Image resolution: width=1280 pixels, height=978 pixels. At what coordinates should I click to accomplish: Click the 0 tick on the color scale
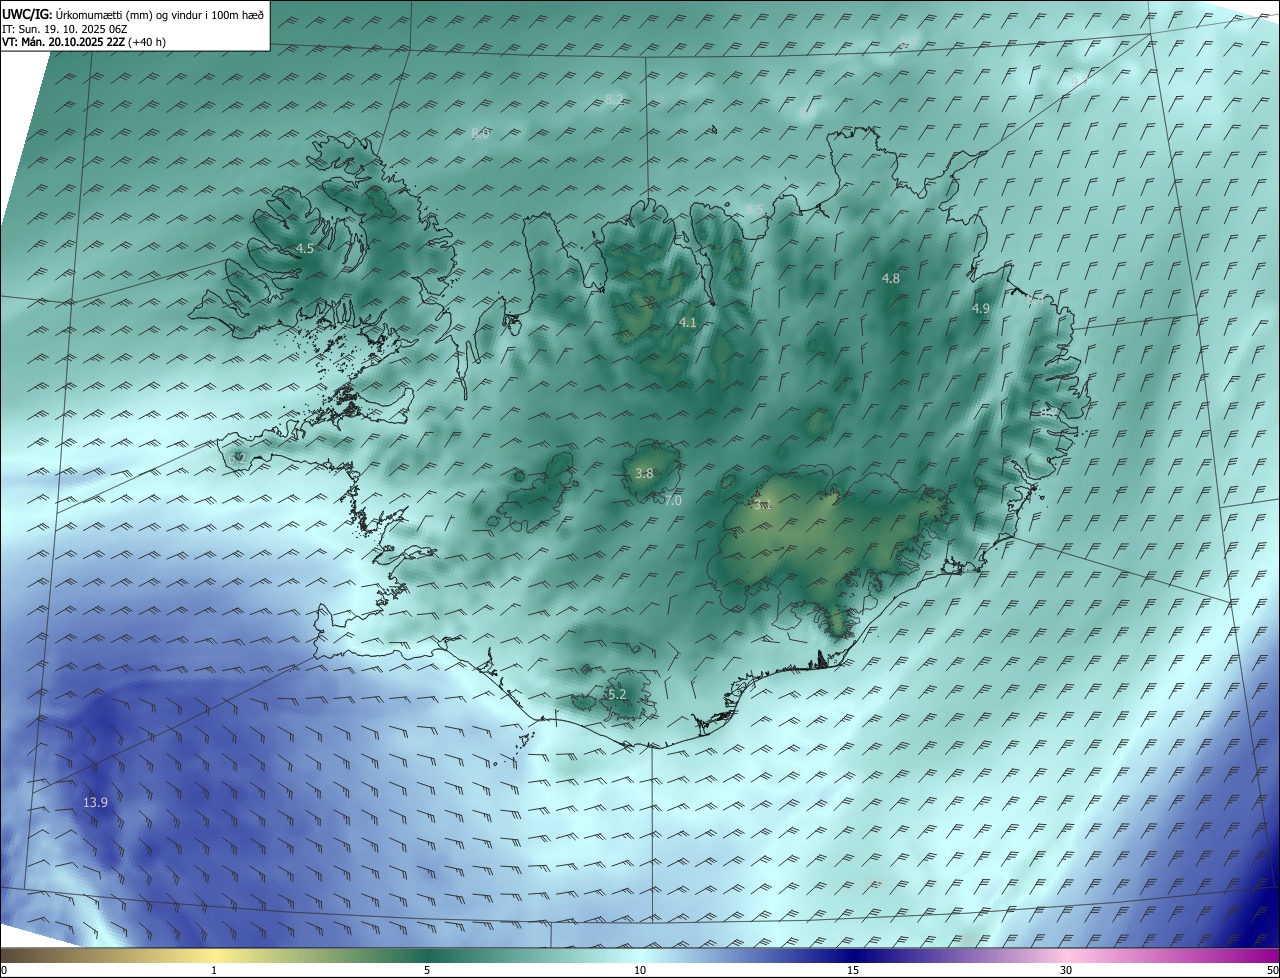[4, 970]
